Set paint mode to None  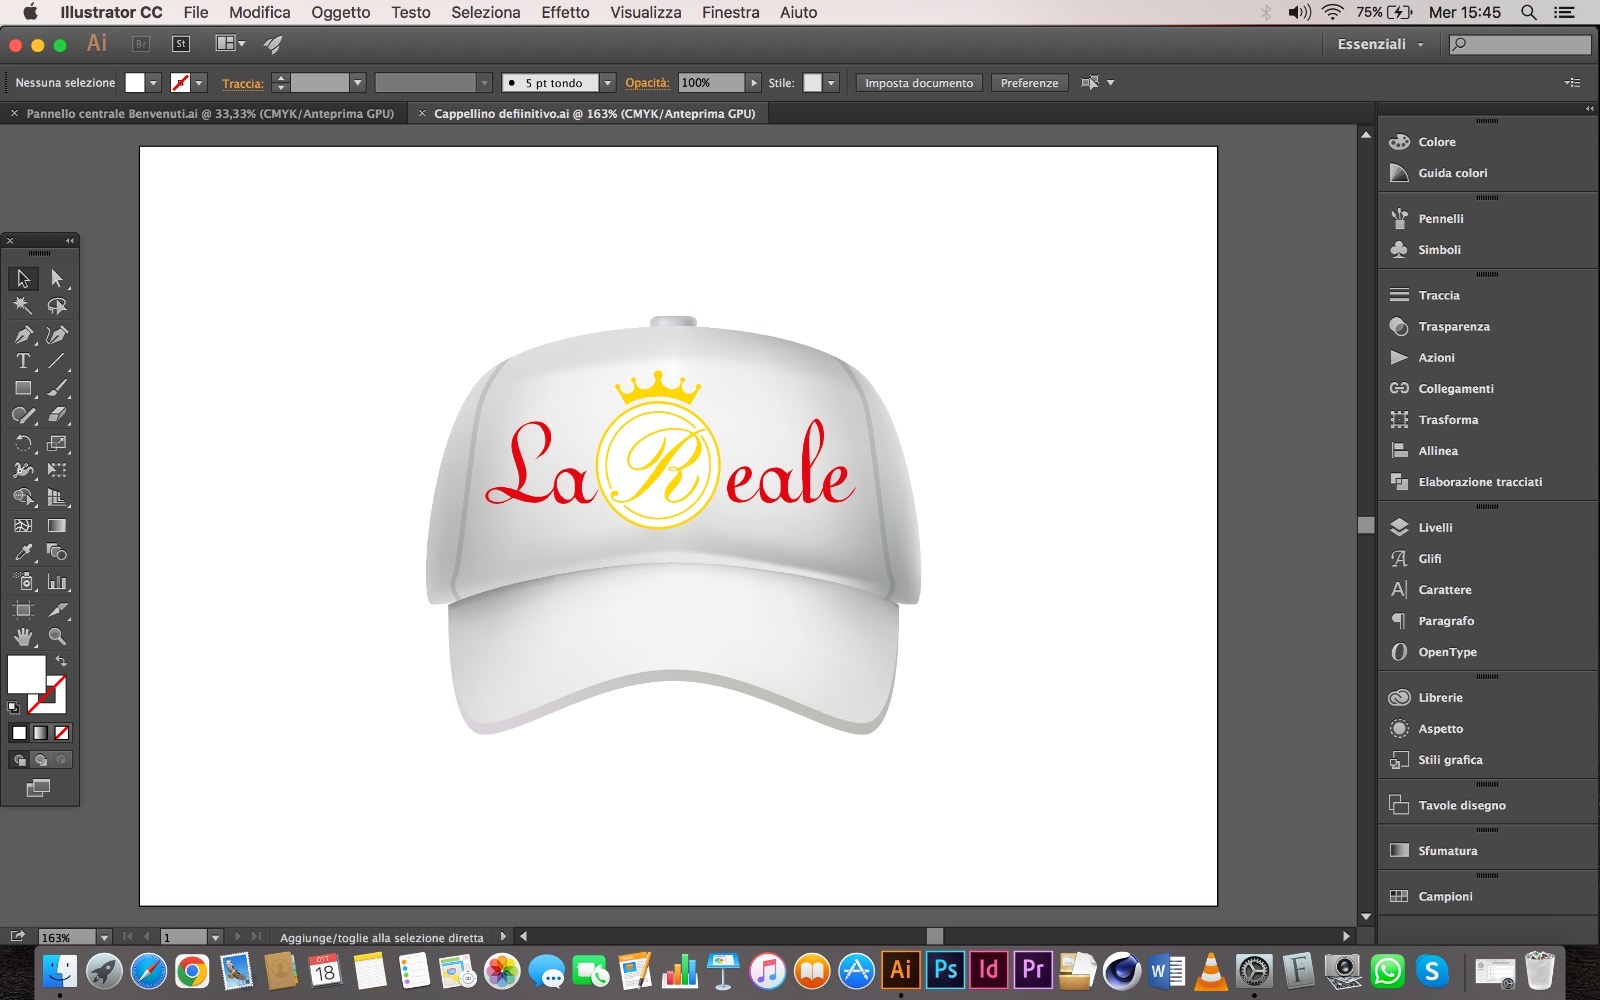[x=61, y=733]
